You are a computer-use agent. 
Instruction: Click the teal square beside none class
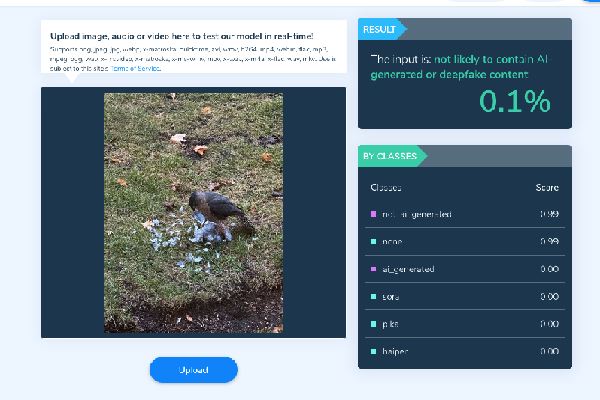point(373,242)
